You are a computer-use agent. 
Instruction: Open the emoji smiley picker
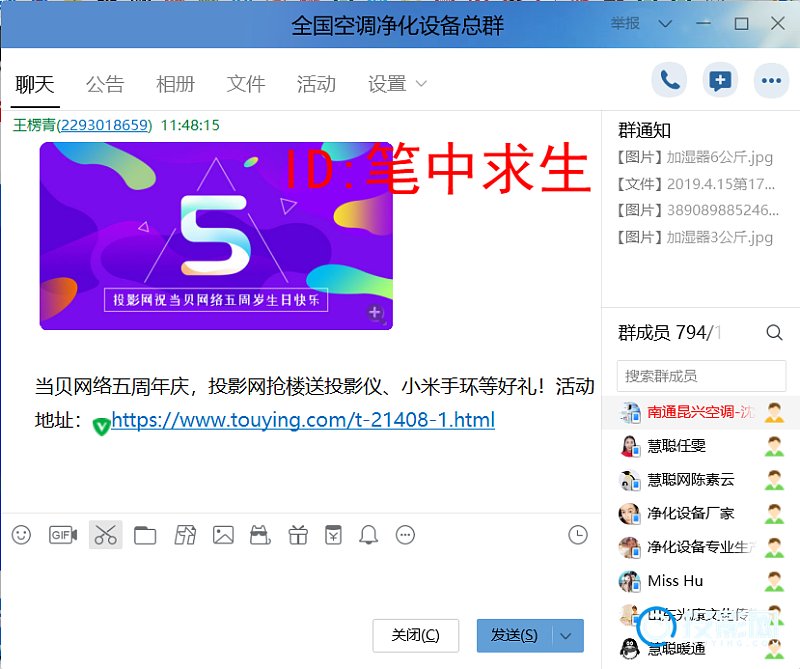point(21,535)
